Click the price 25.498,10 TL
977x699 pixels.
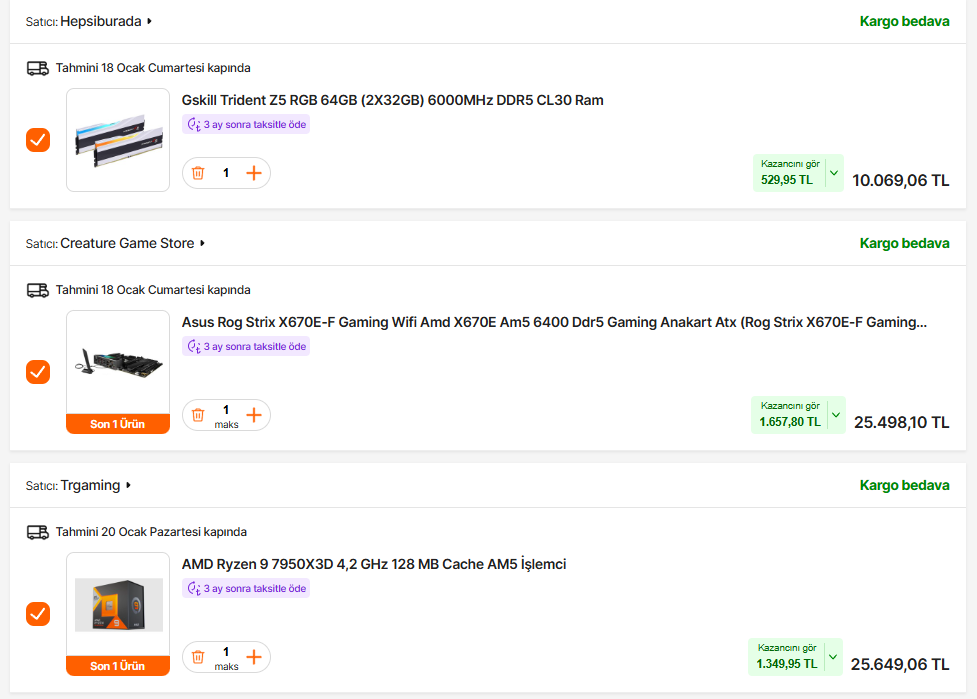[902, 422]
